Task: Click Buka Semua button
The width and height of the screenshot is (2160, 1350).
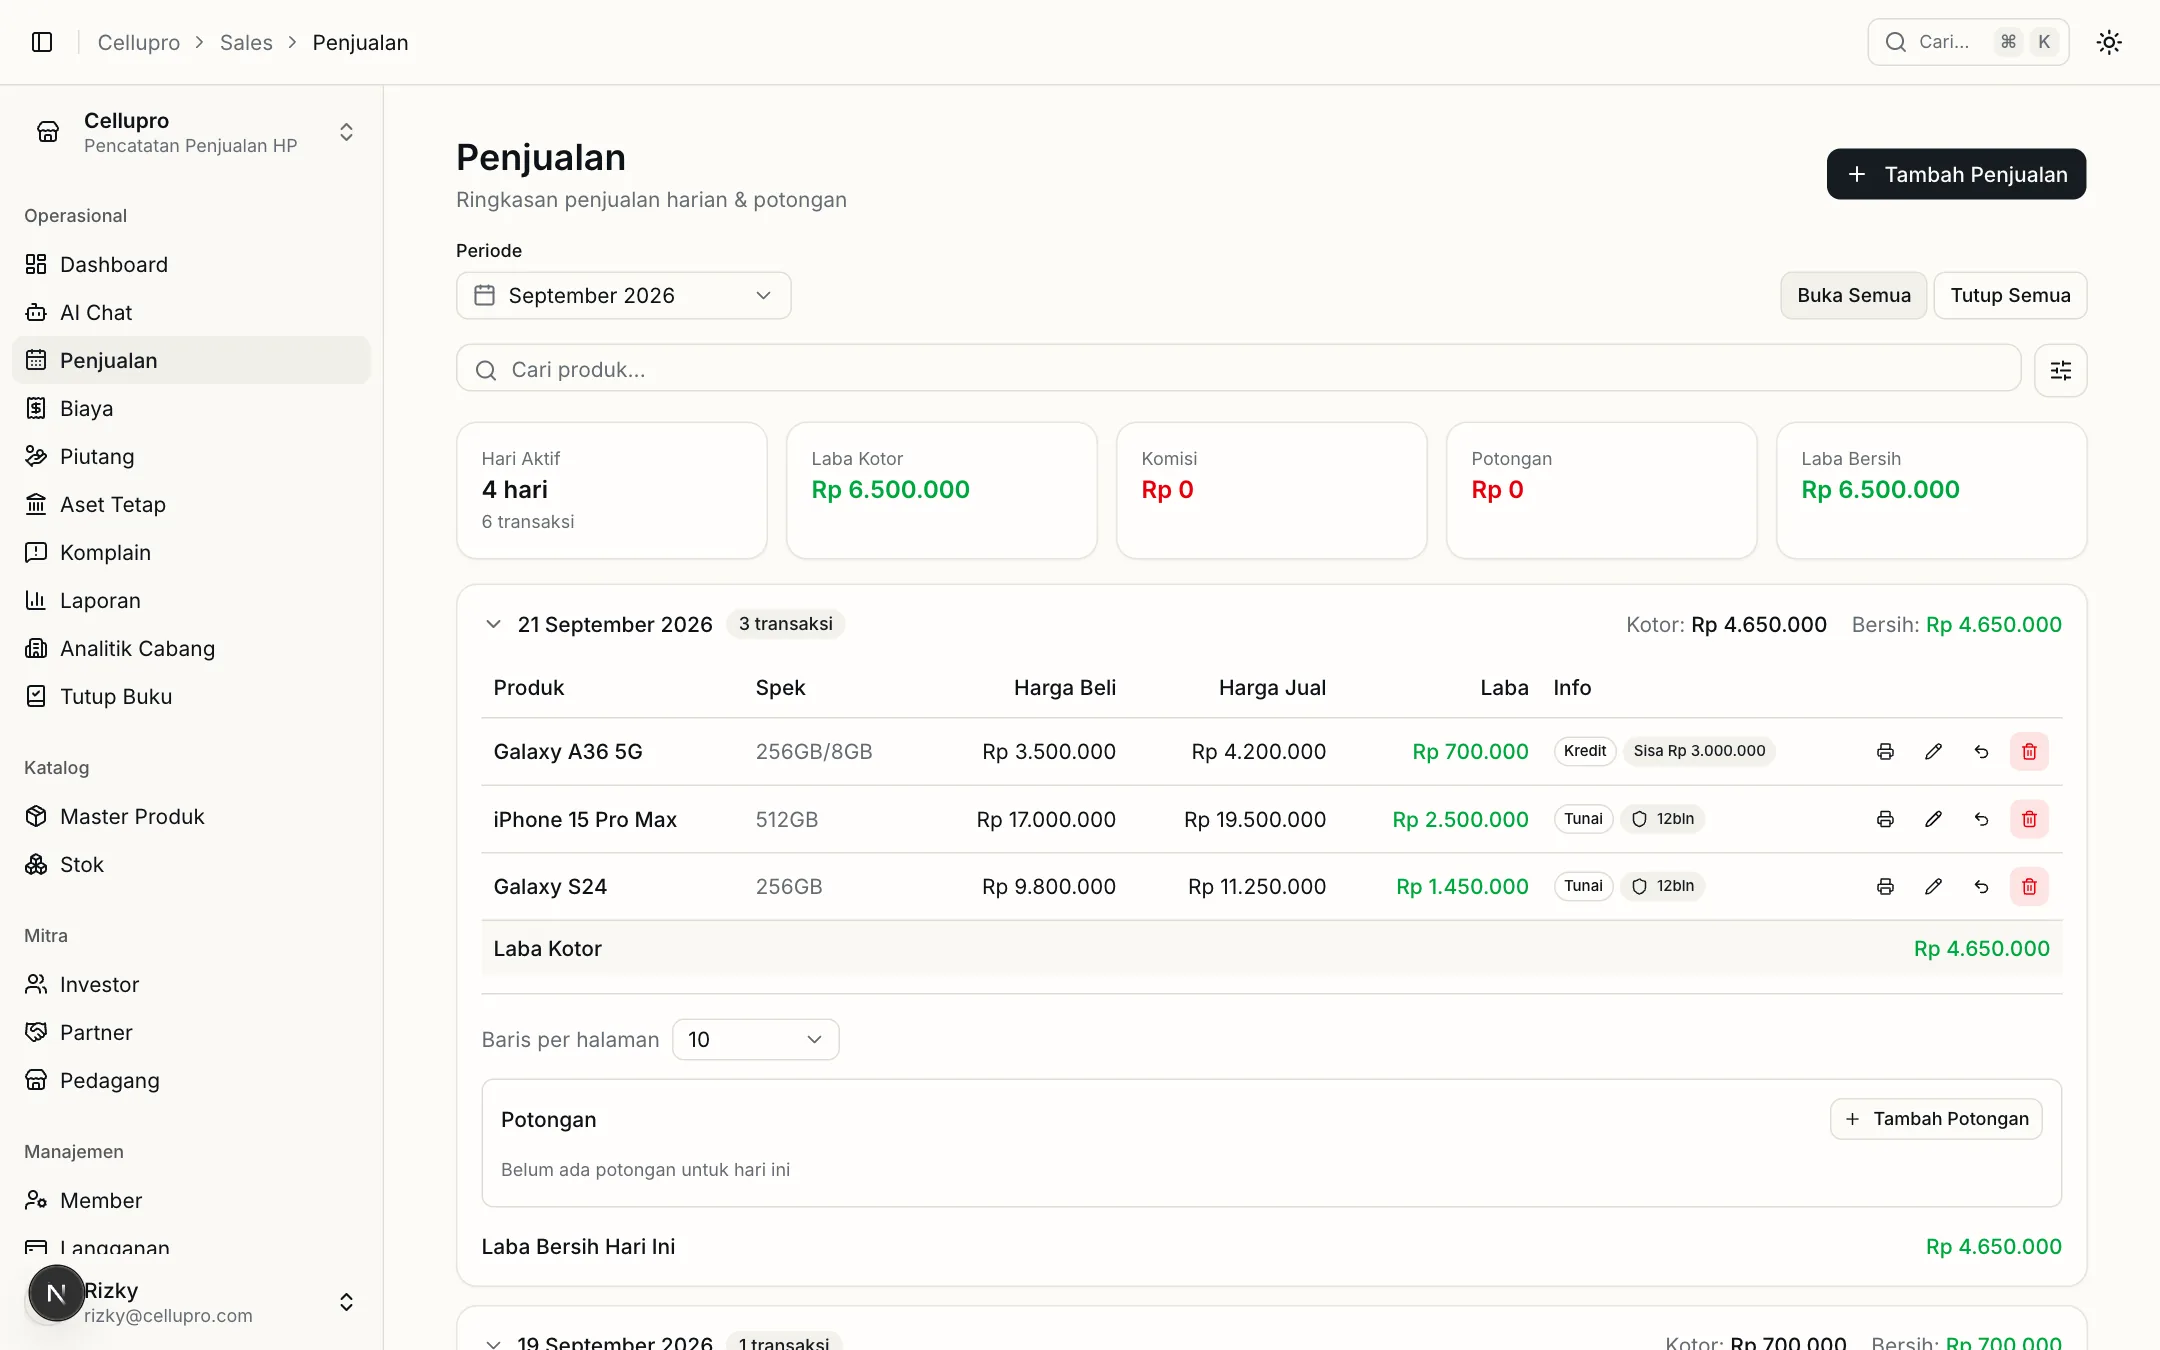Action: (1853, 296)
